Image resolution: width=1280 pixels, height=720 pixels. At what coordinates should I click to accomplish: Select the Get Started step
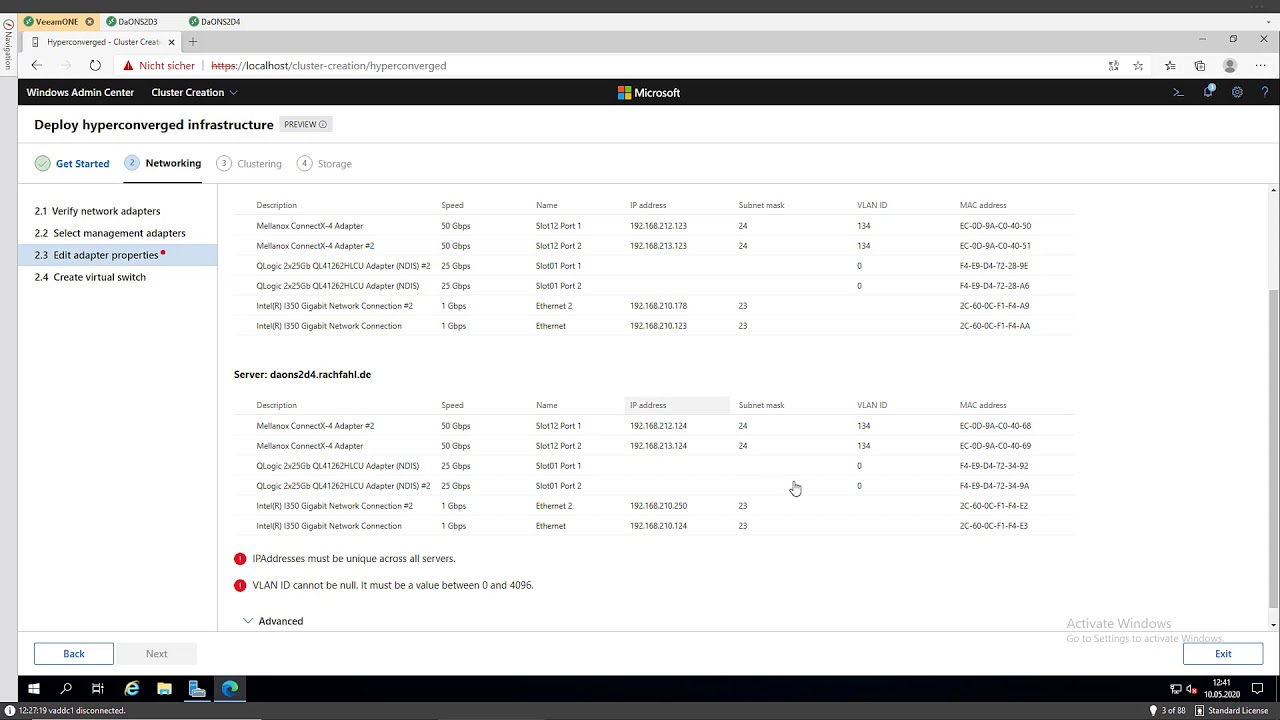click(x=72, y=163)
